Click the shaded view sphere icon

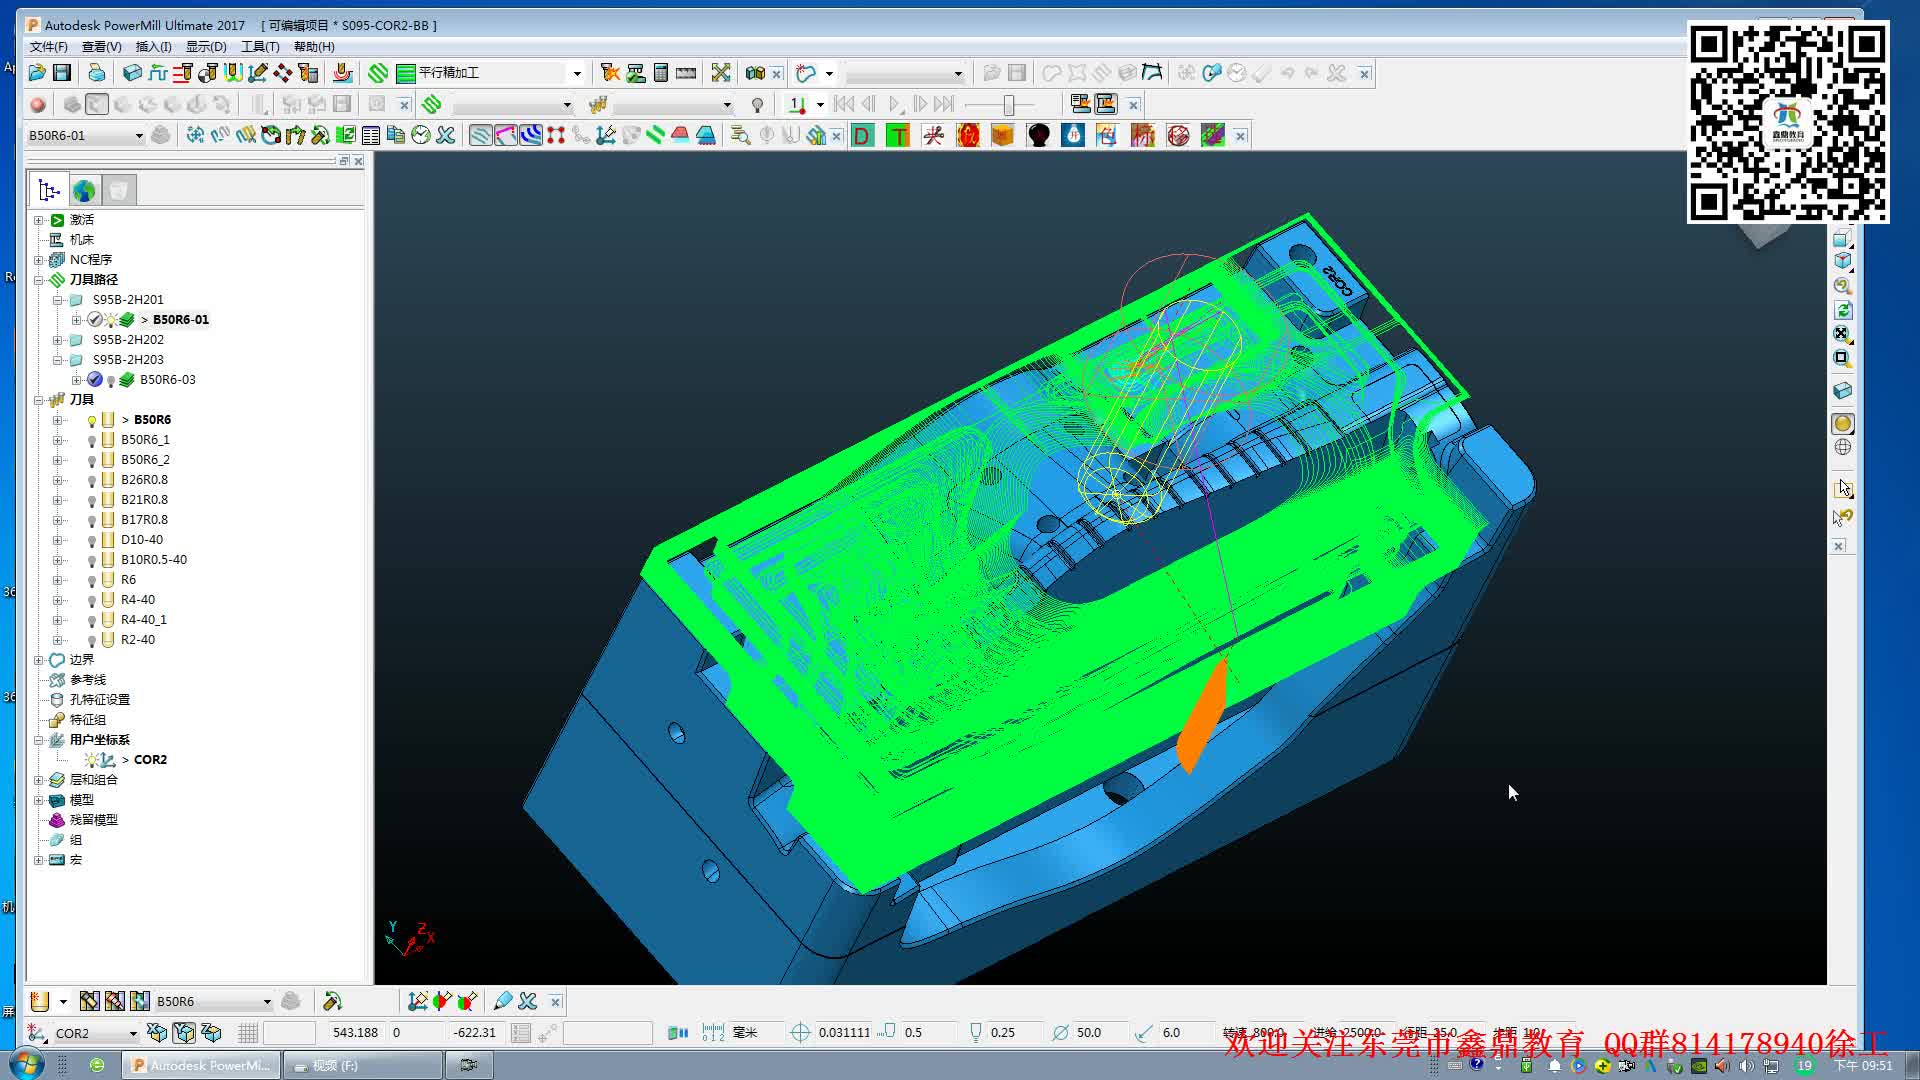click(x=1843, y=424)
